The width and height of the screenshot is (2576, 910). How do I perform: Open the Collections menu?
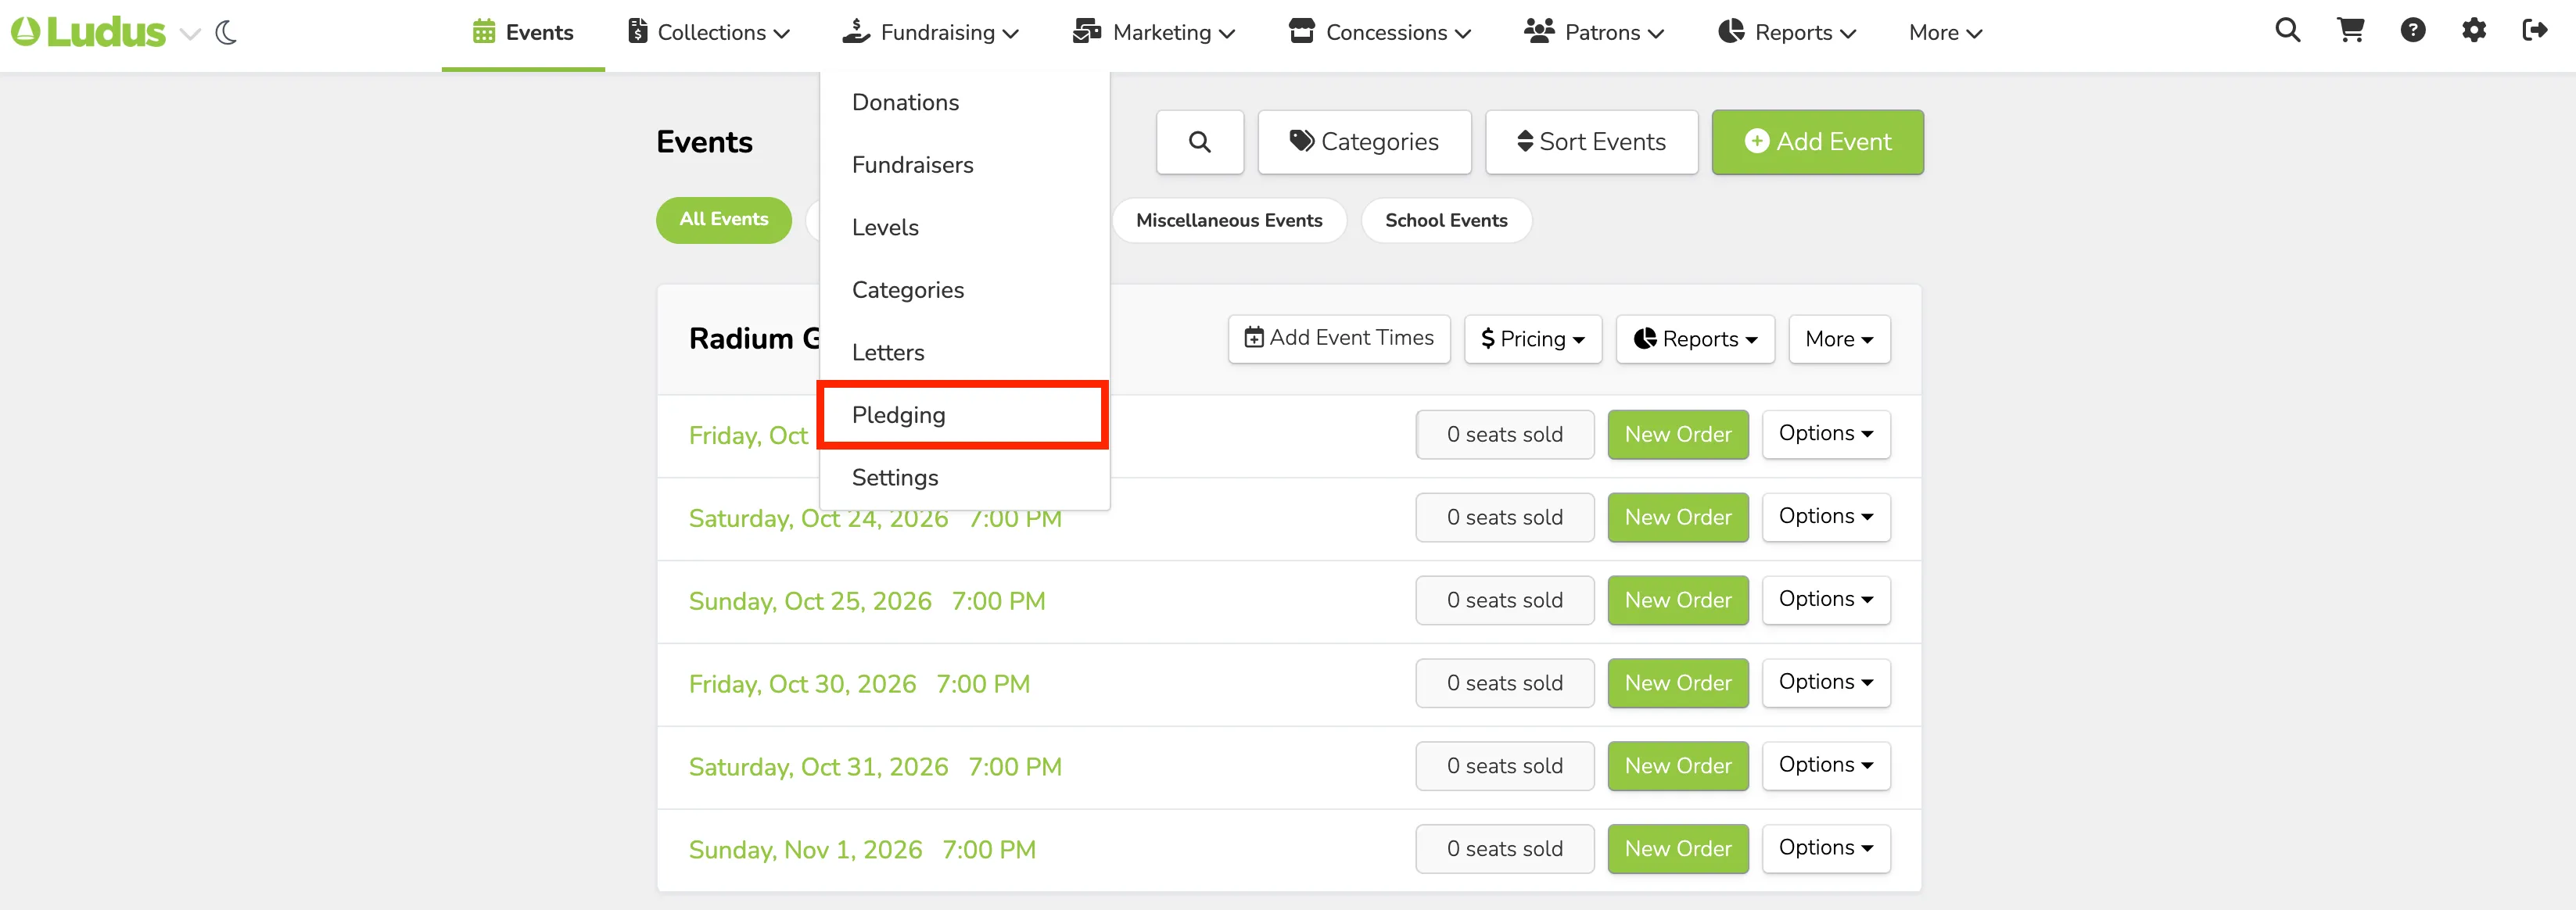coord(708,32)
